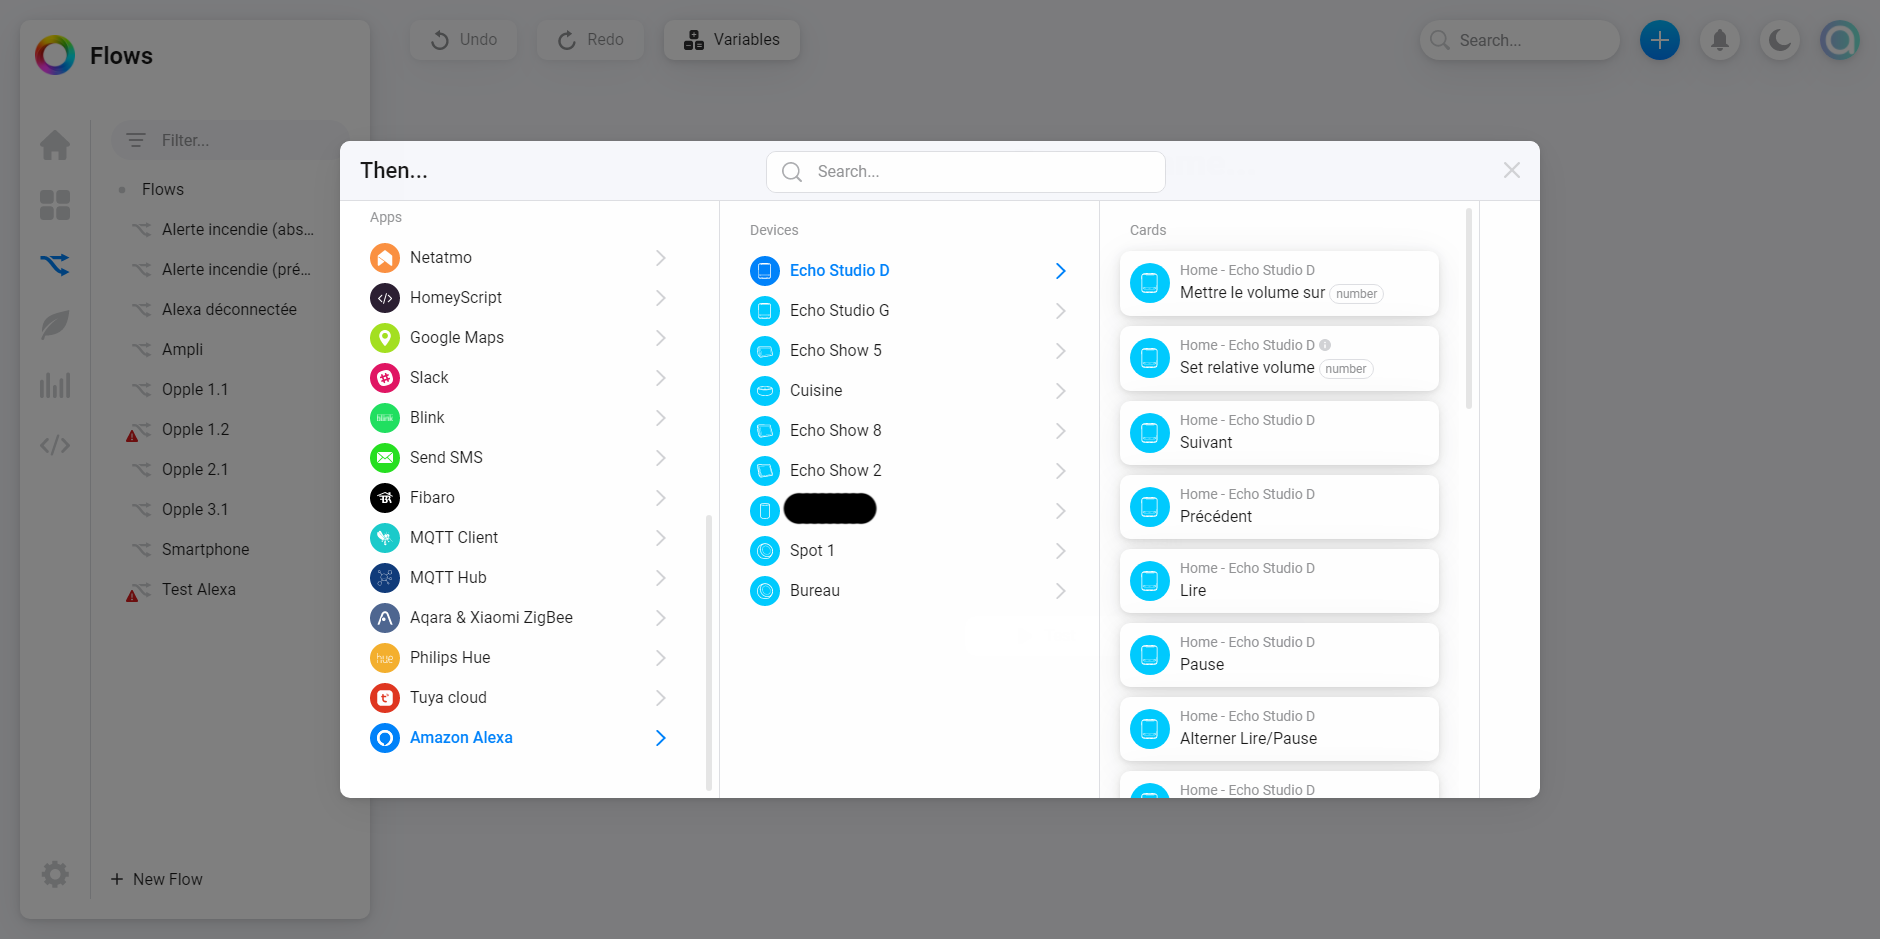Open the Insights bar chart icon
Screen dimensions: 1880x939
55,385
